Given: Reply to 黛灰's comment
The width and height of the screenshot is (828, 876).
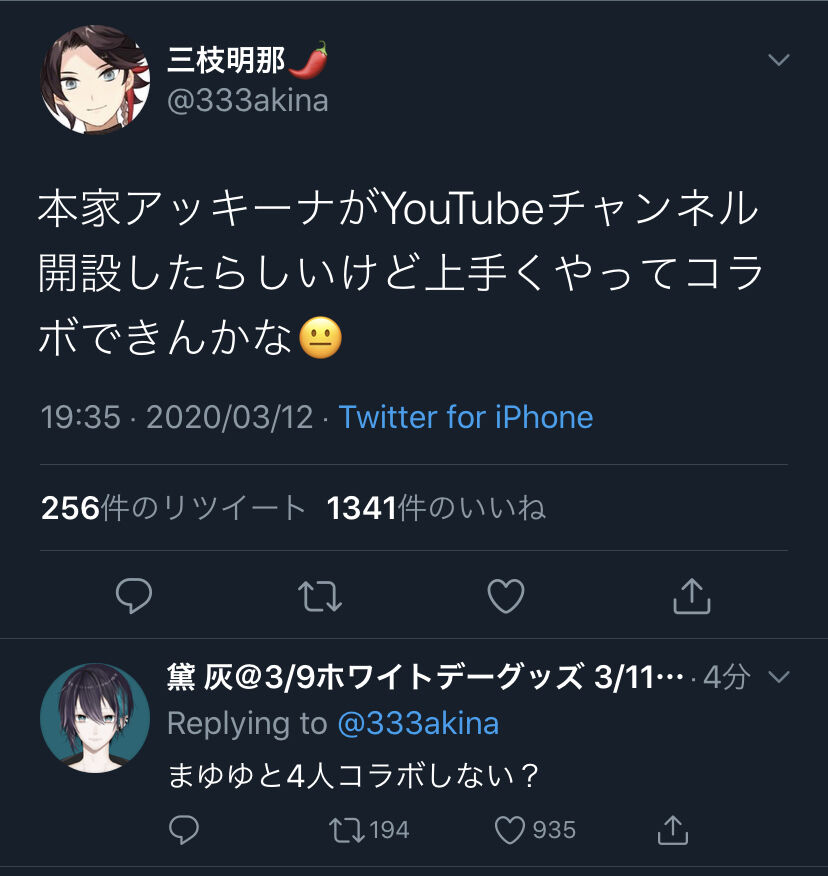Looking at the screenshot, I should (184, 829).
